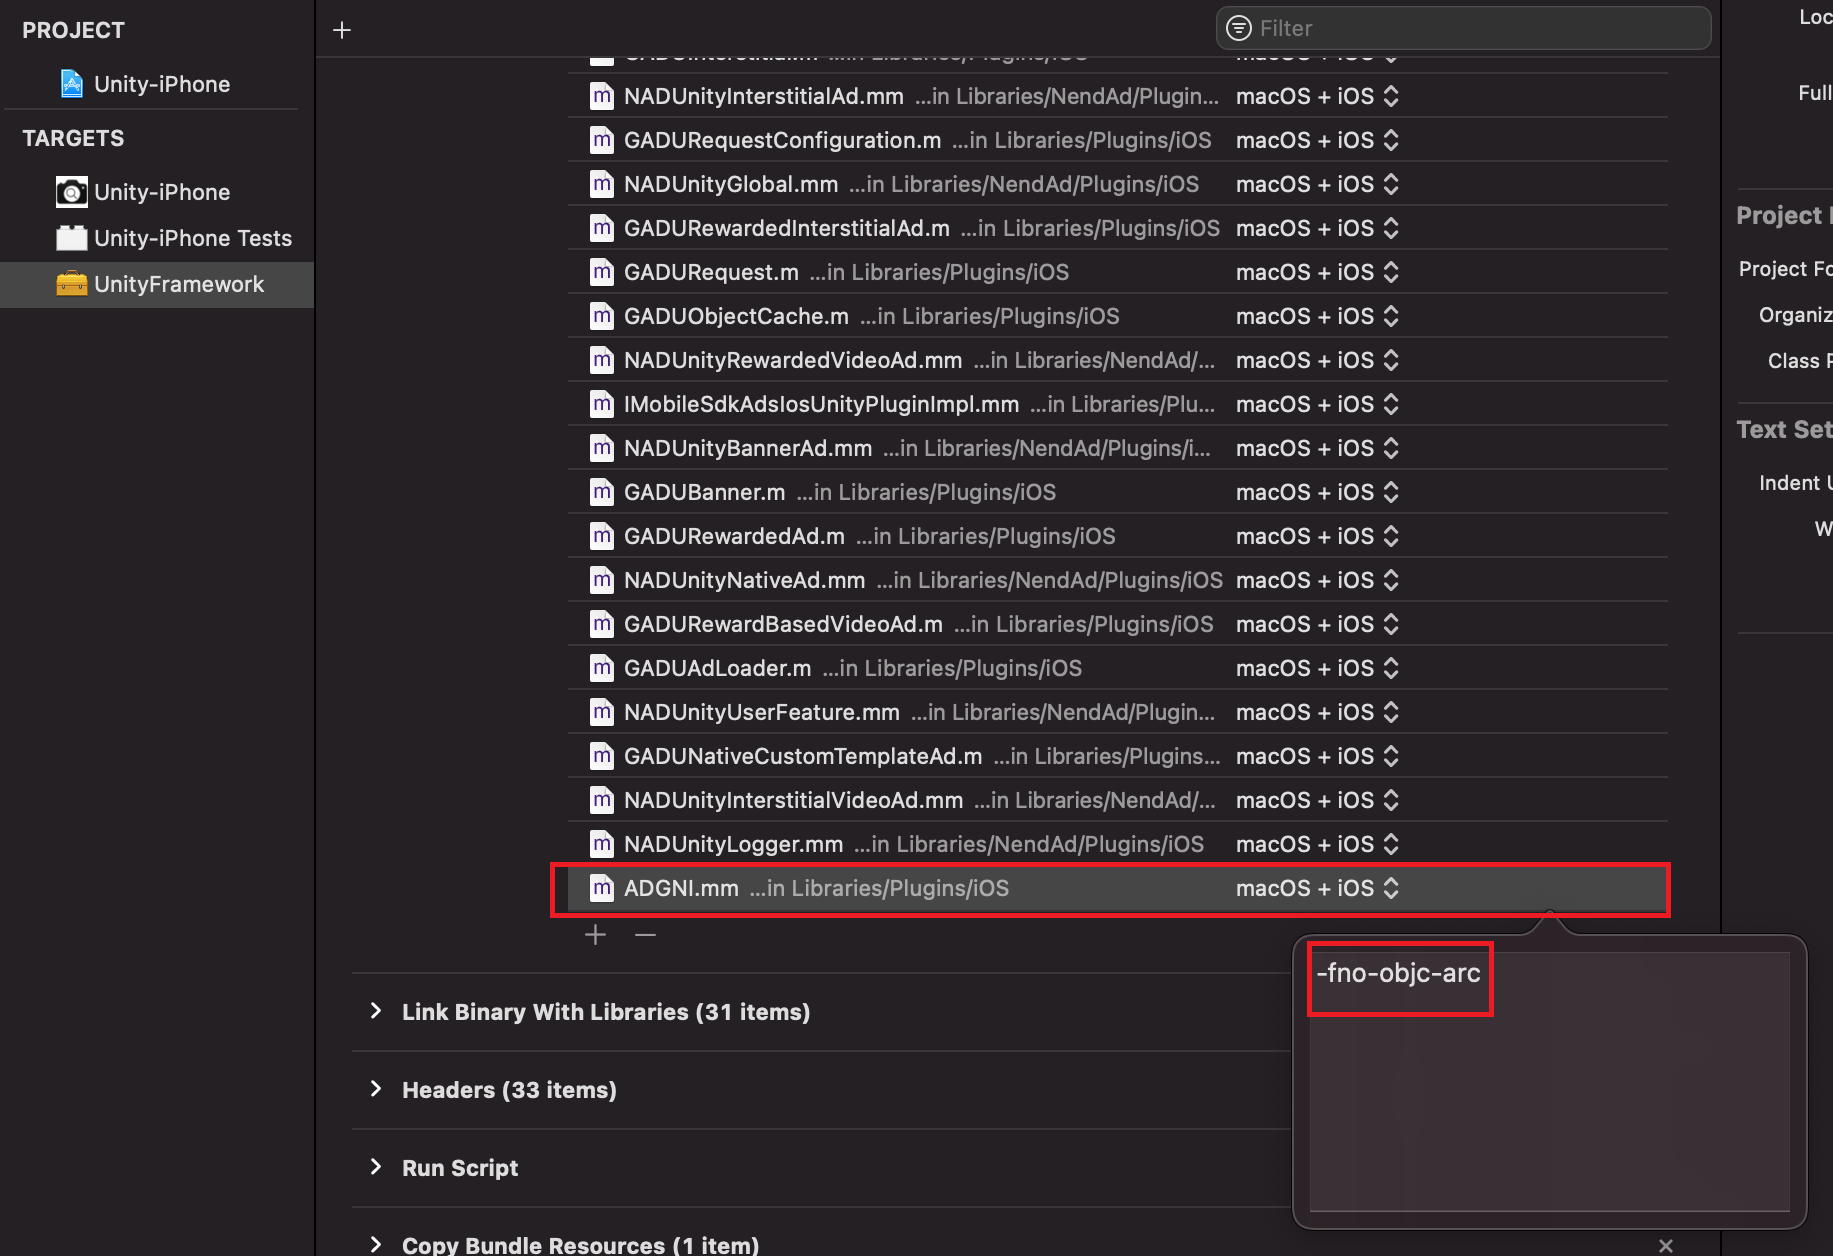This screenshot has height=1256, width=1833.
Task: Select the Unity-iPhone project icon
Action: 70,84
